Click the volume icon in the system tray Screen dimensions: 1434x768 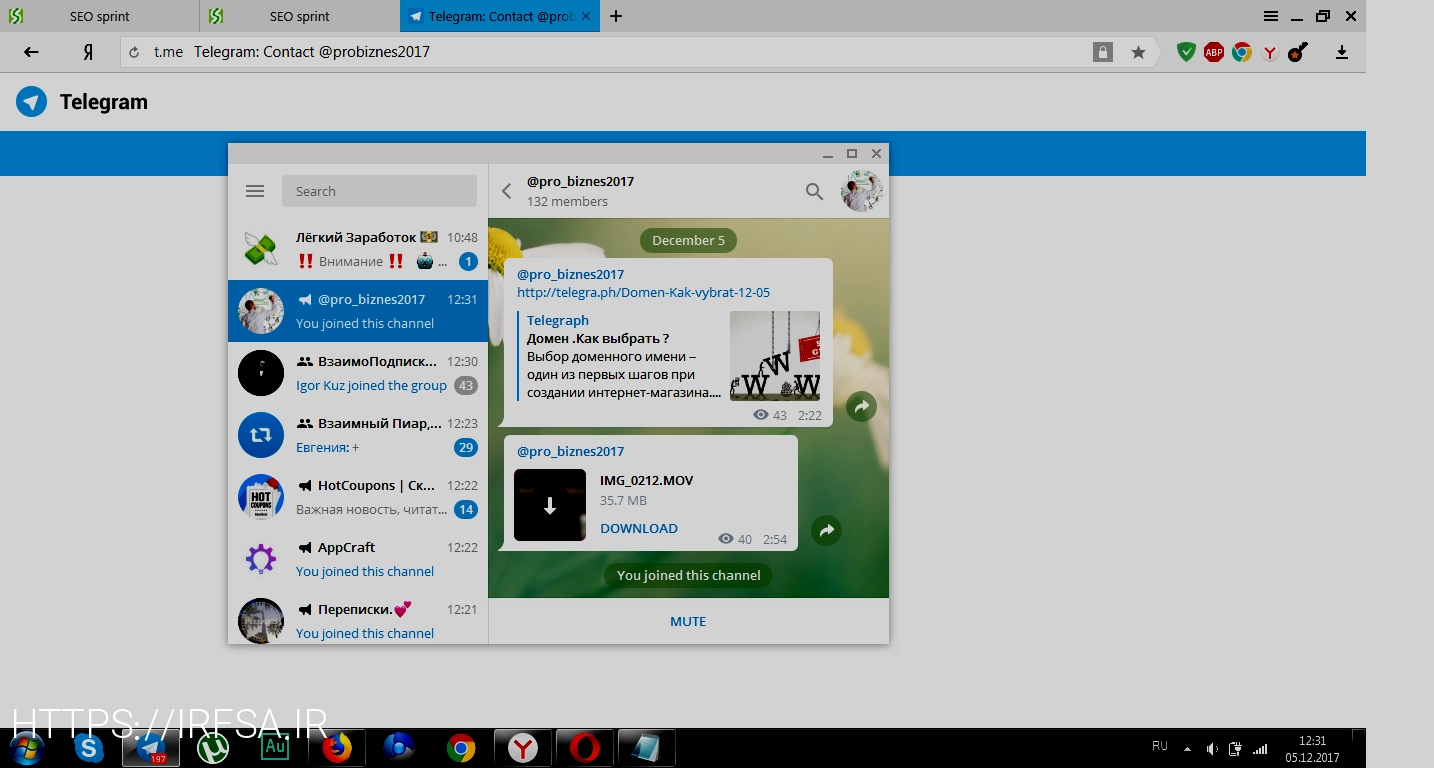click(1211, 749)
